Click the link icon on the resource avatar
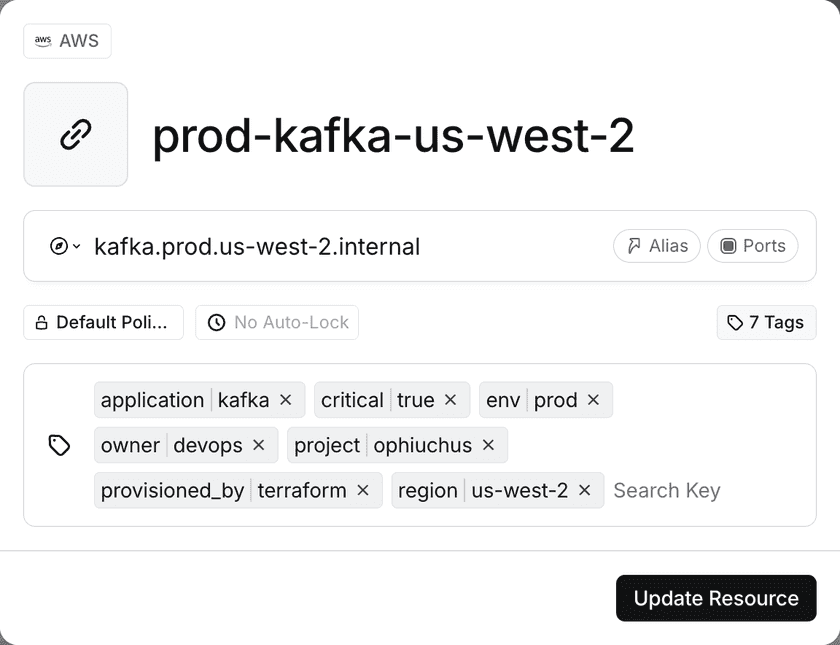 [76, 134]
